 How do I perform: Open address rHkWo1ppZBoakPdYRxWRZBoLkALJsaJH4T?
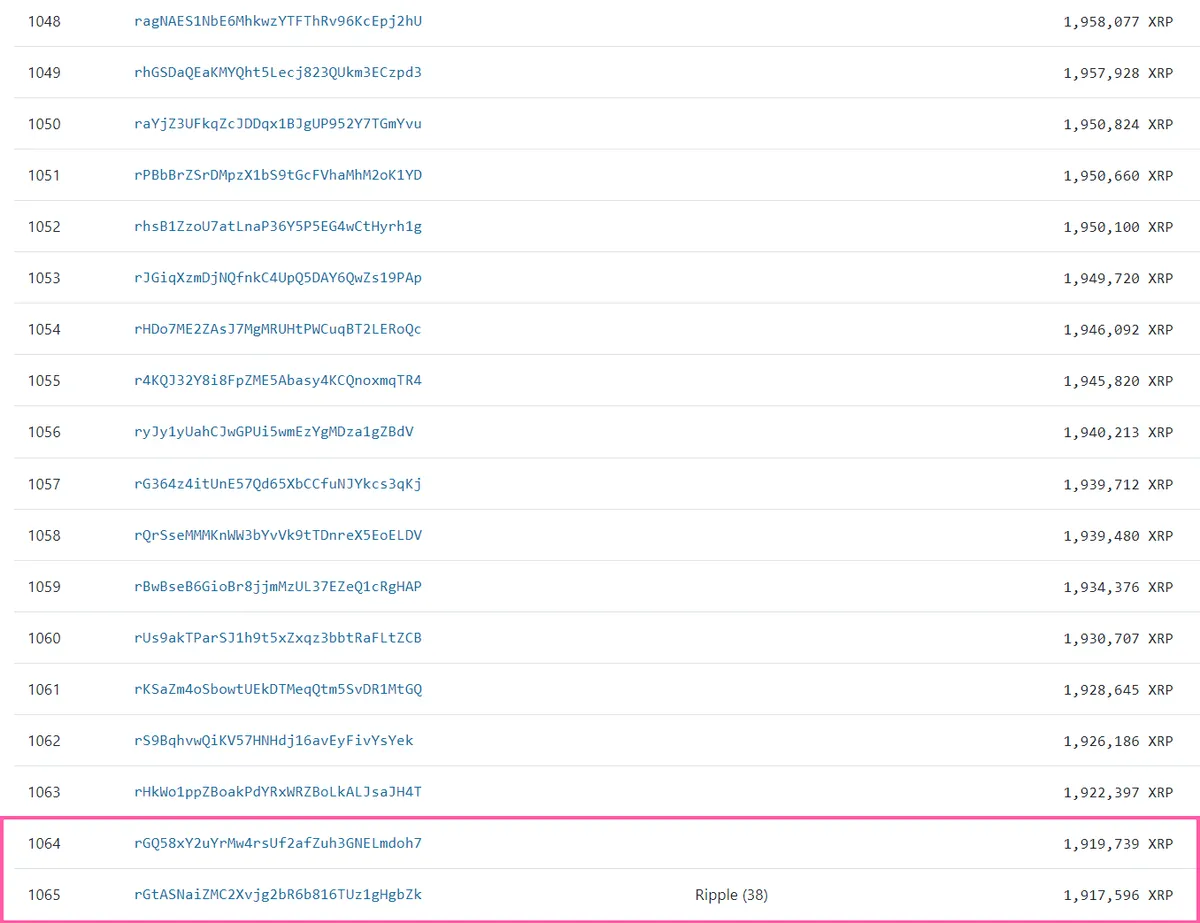point(278,792)
